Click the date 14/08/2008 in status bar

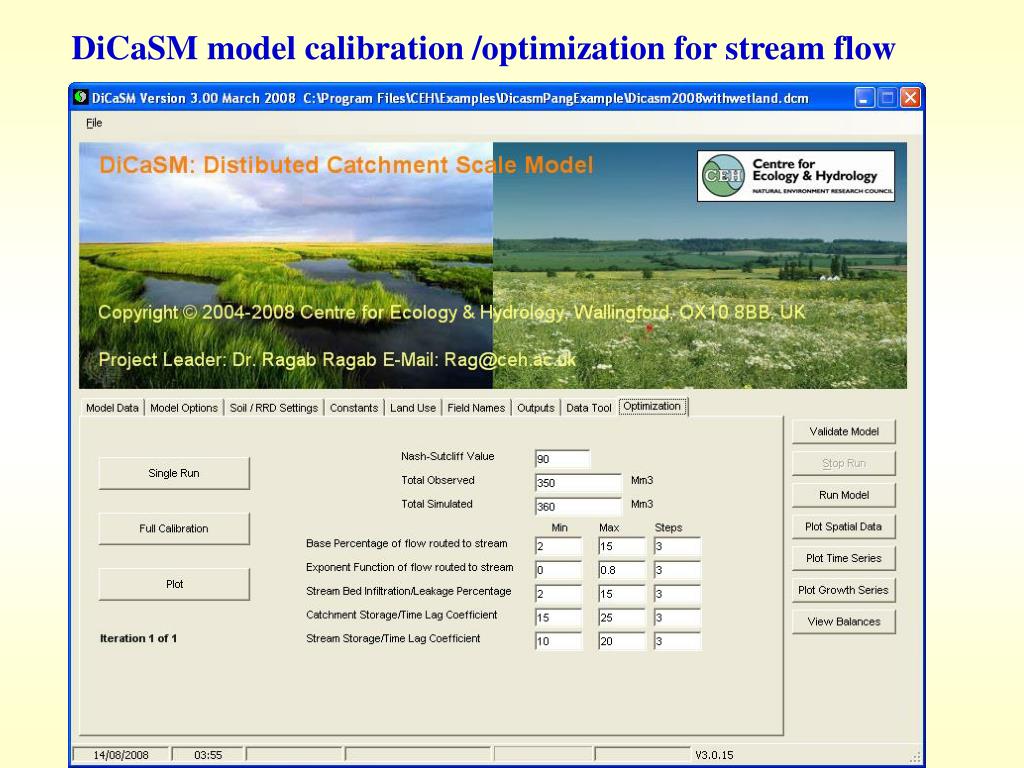click(121, 755)
